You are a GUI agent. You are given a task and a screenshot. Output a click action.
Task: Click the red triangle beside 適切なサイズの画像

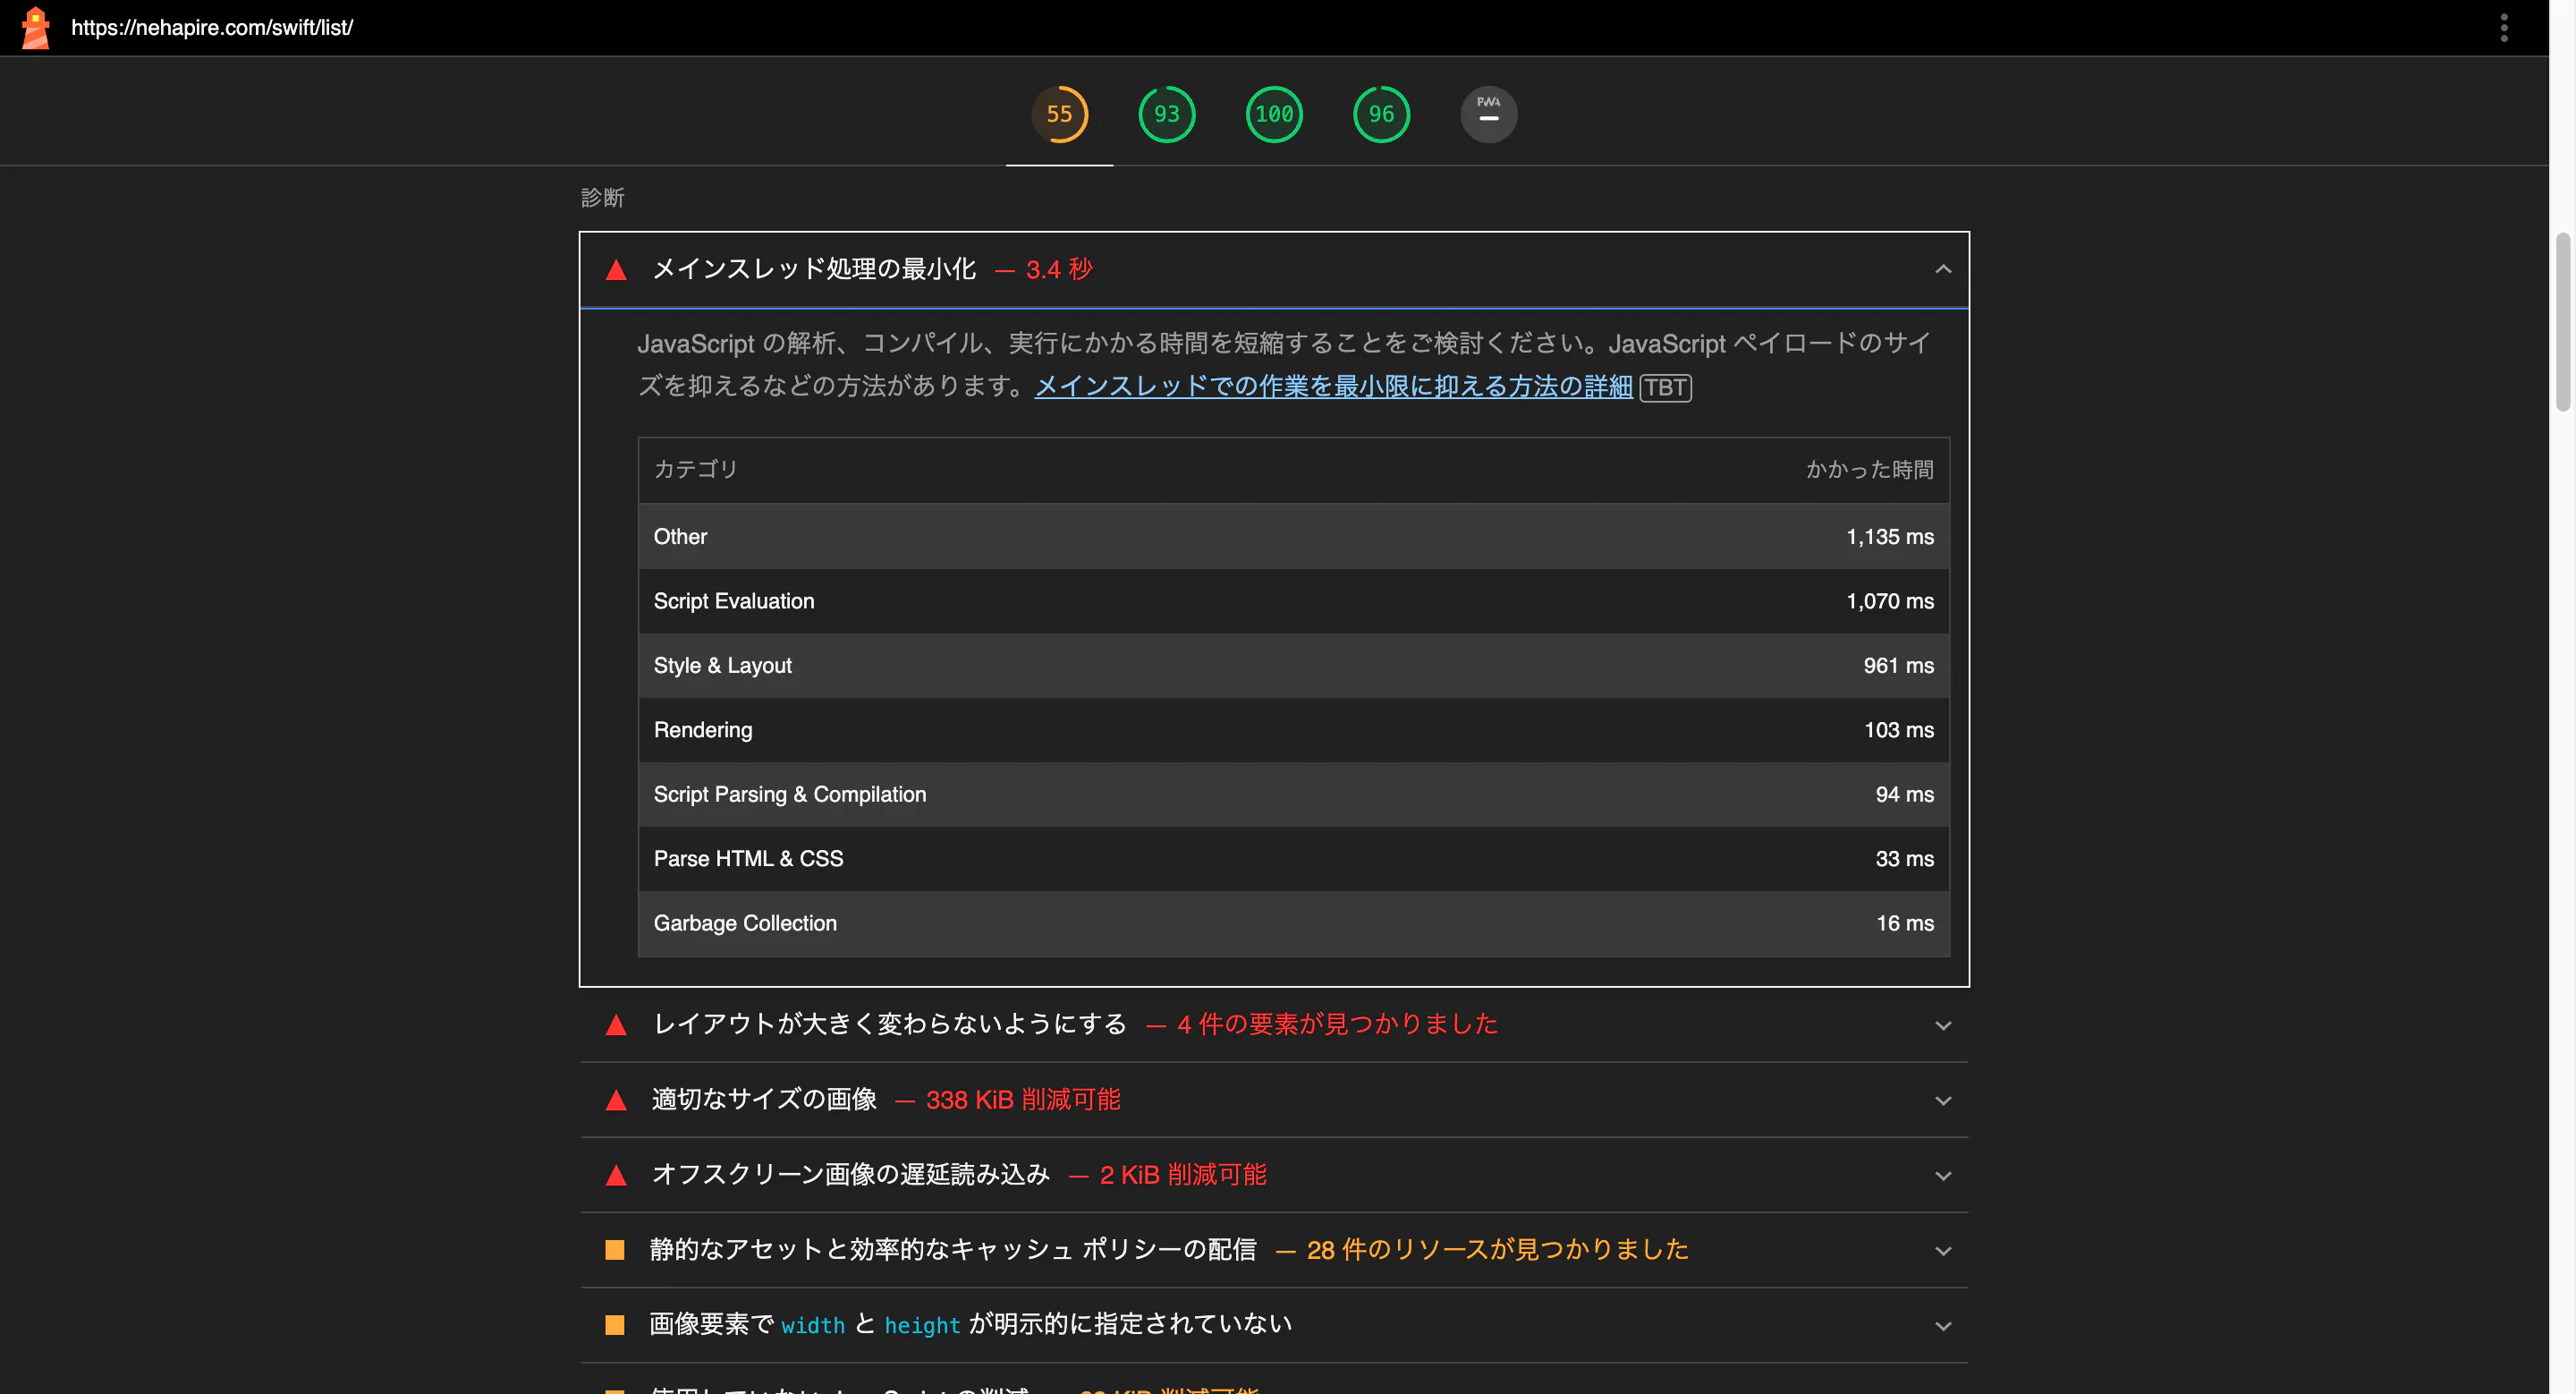coord(616,1101)
